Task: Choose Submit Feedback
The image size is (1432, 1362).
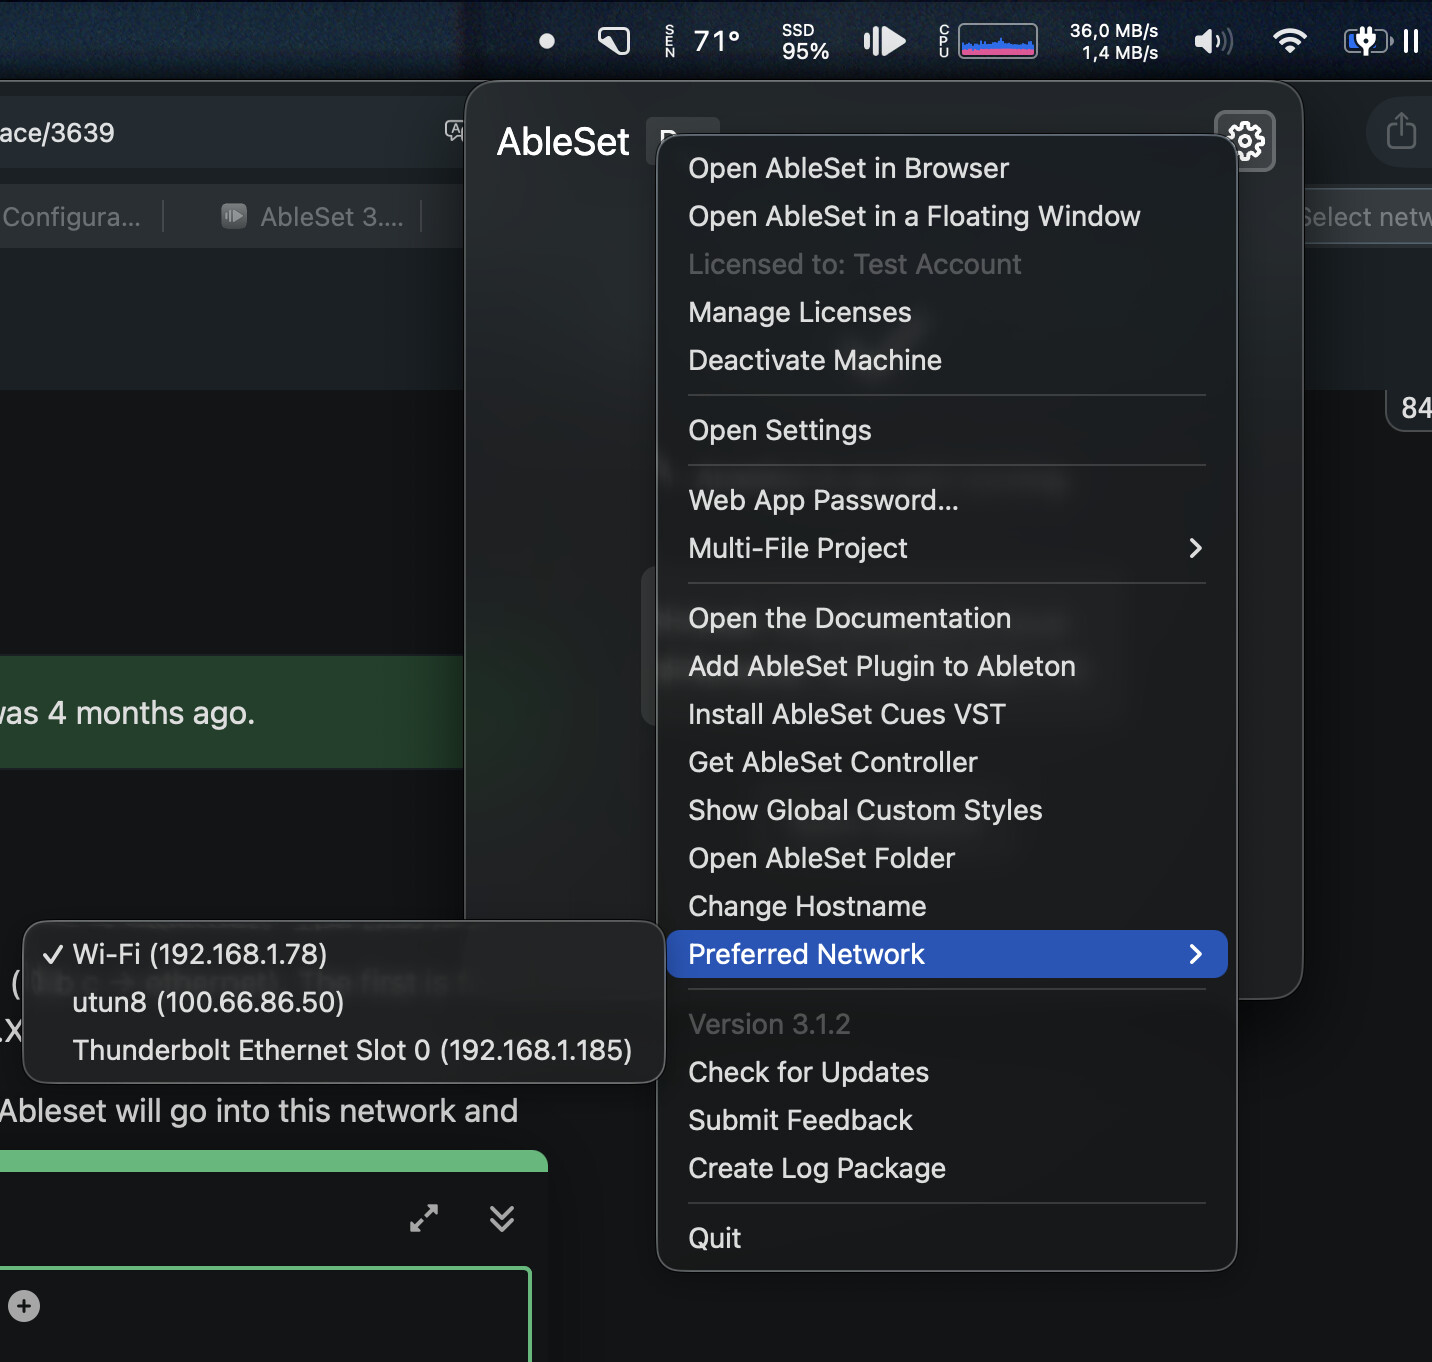Action: coord(947,1120)
